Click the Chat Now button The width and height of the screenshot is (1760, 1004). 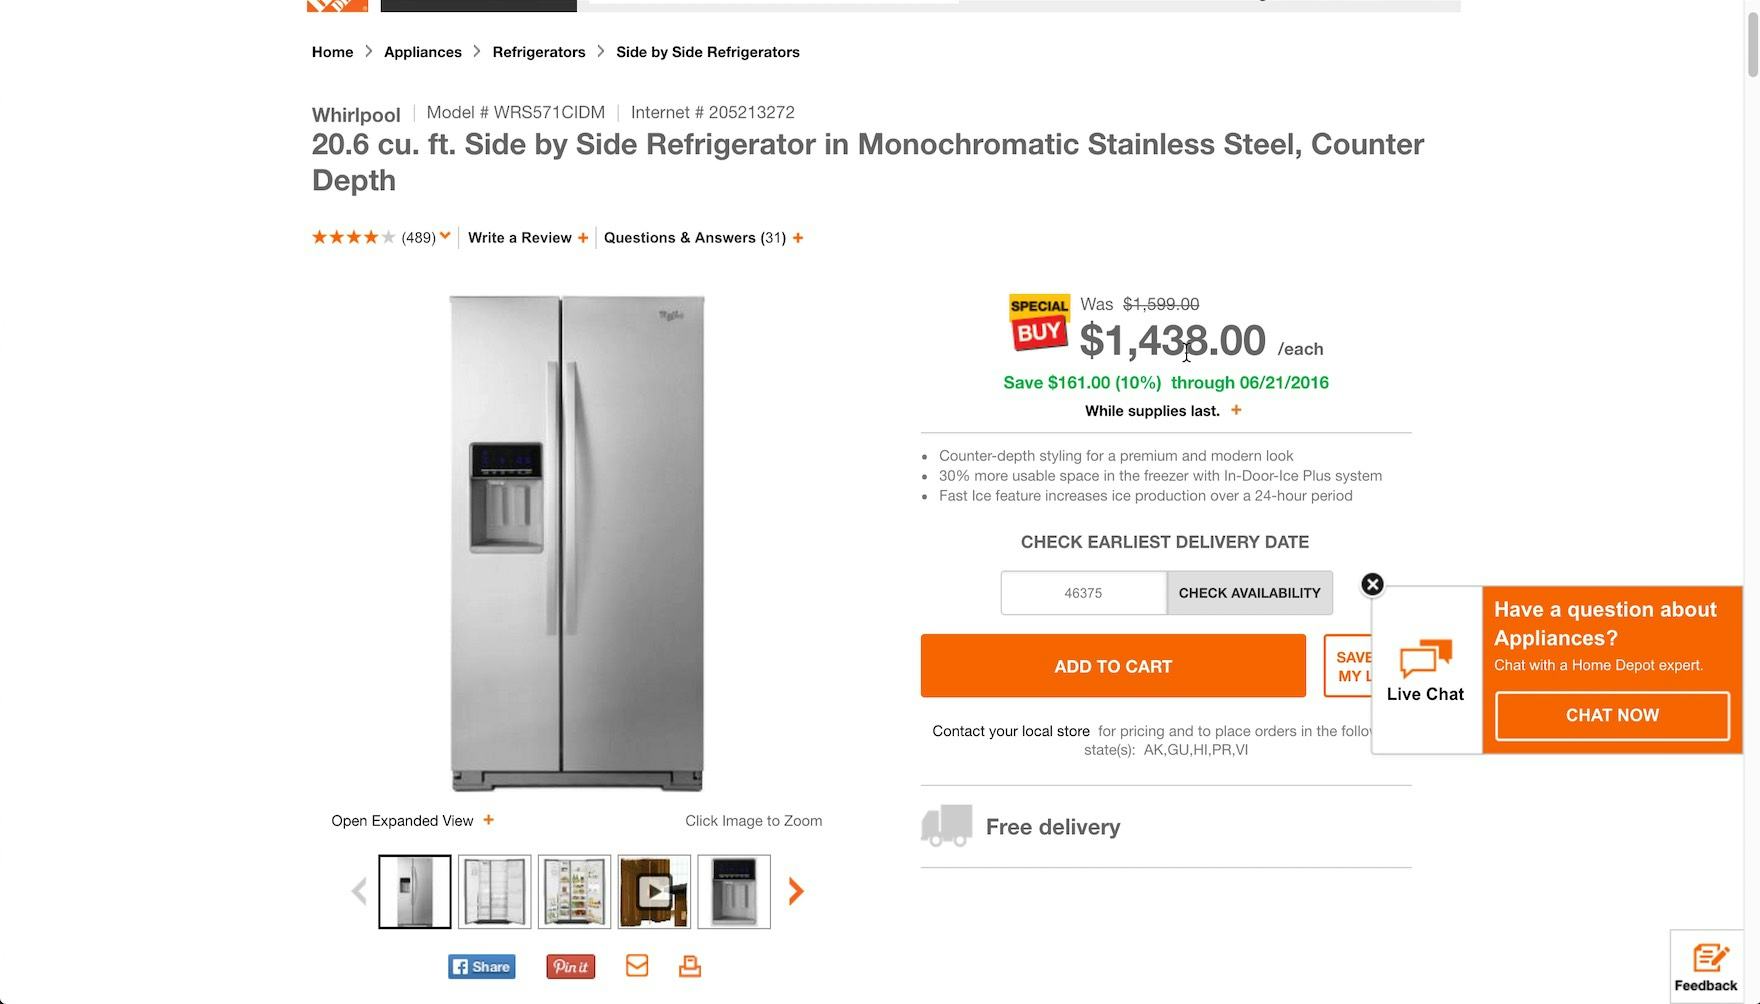[x=1612, y=716]
